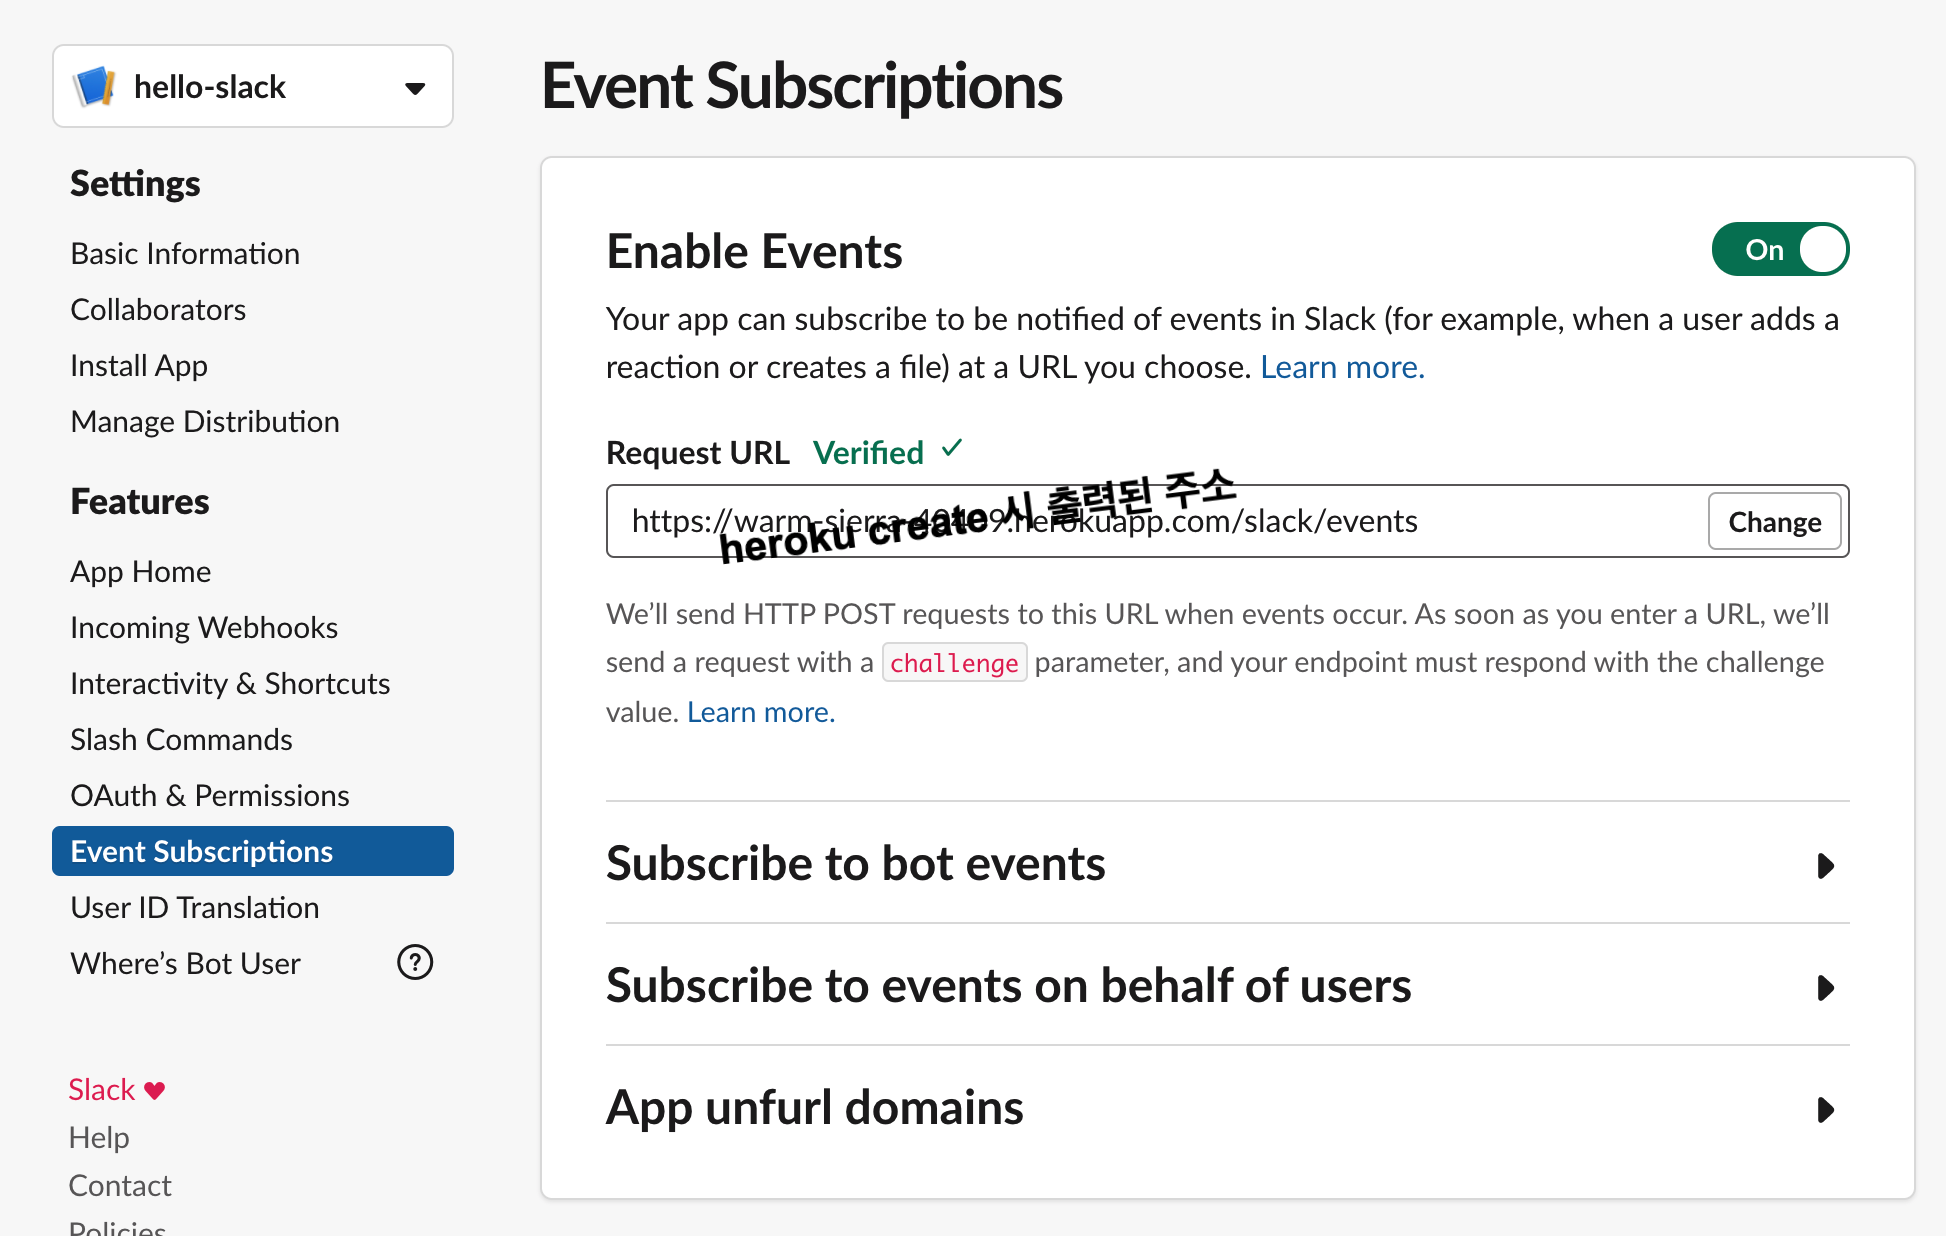The image size is (1946, 1236).
Task: Click Learn more link about challenge value
Action: coord(760,713)
